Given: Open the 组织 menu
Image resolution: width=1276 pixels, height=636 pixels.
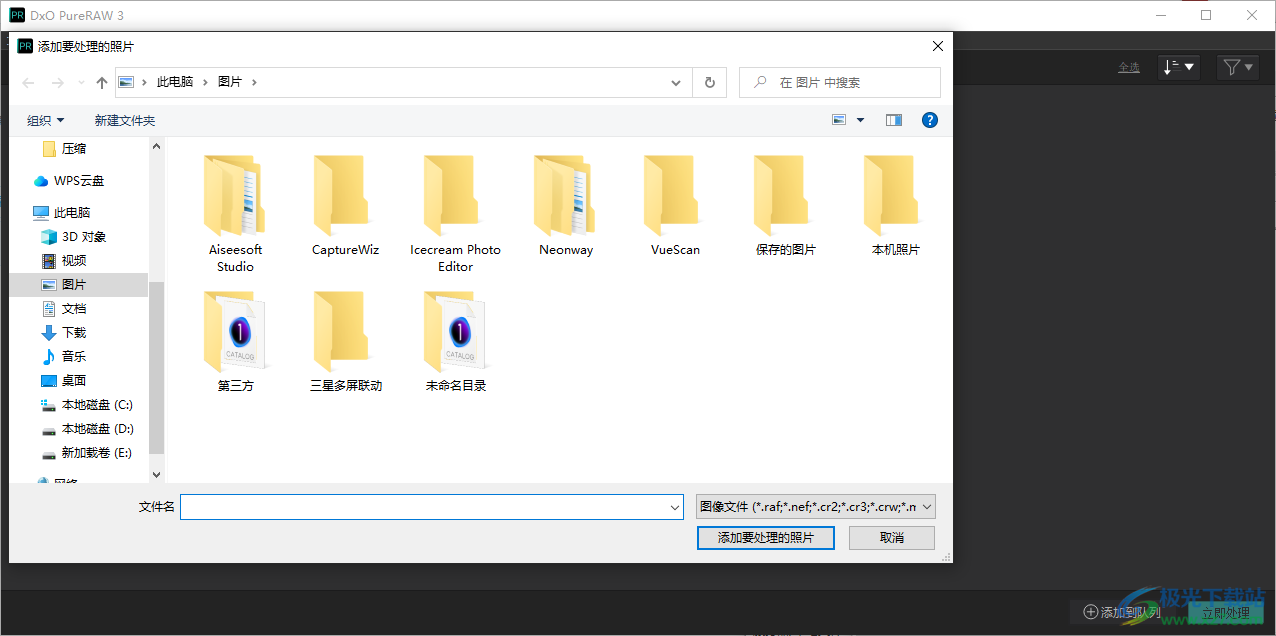Looking at the screenshot, I should (x=46, y=120).
